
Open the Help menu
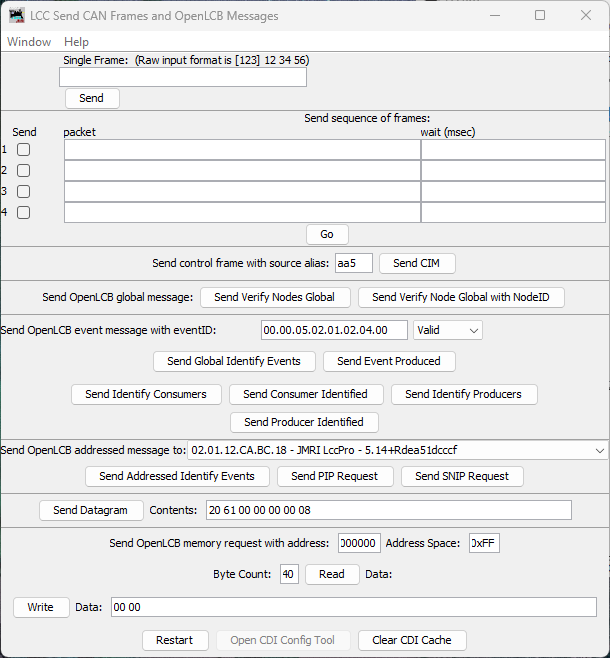click(76, 42)
